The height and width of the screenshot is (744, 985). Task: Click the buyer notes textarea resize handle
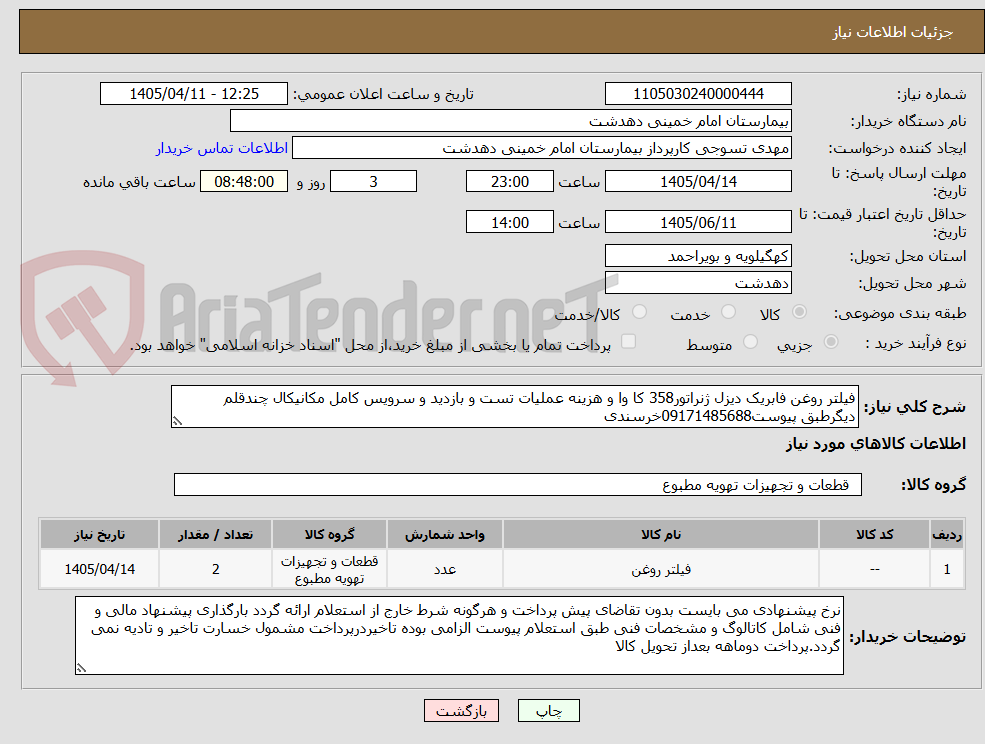(x=81, y=668)
